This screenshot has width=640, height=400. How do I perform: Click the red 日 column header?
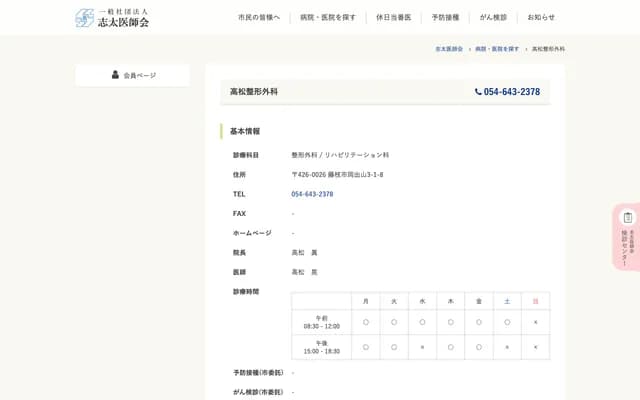[536, 301]
